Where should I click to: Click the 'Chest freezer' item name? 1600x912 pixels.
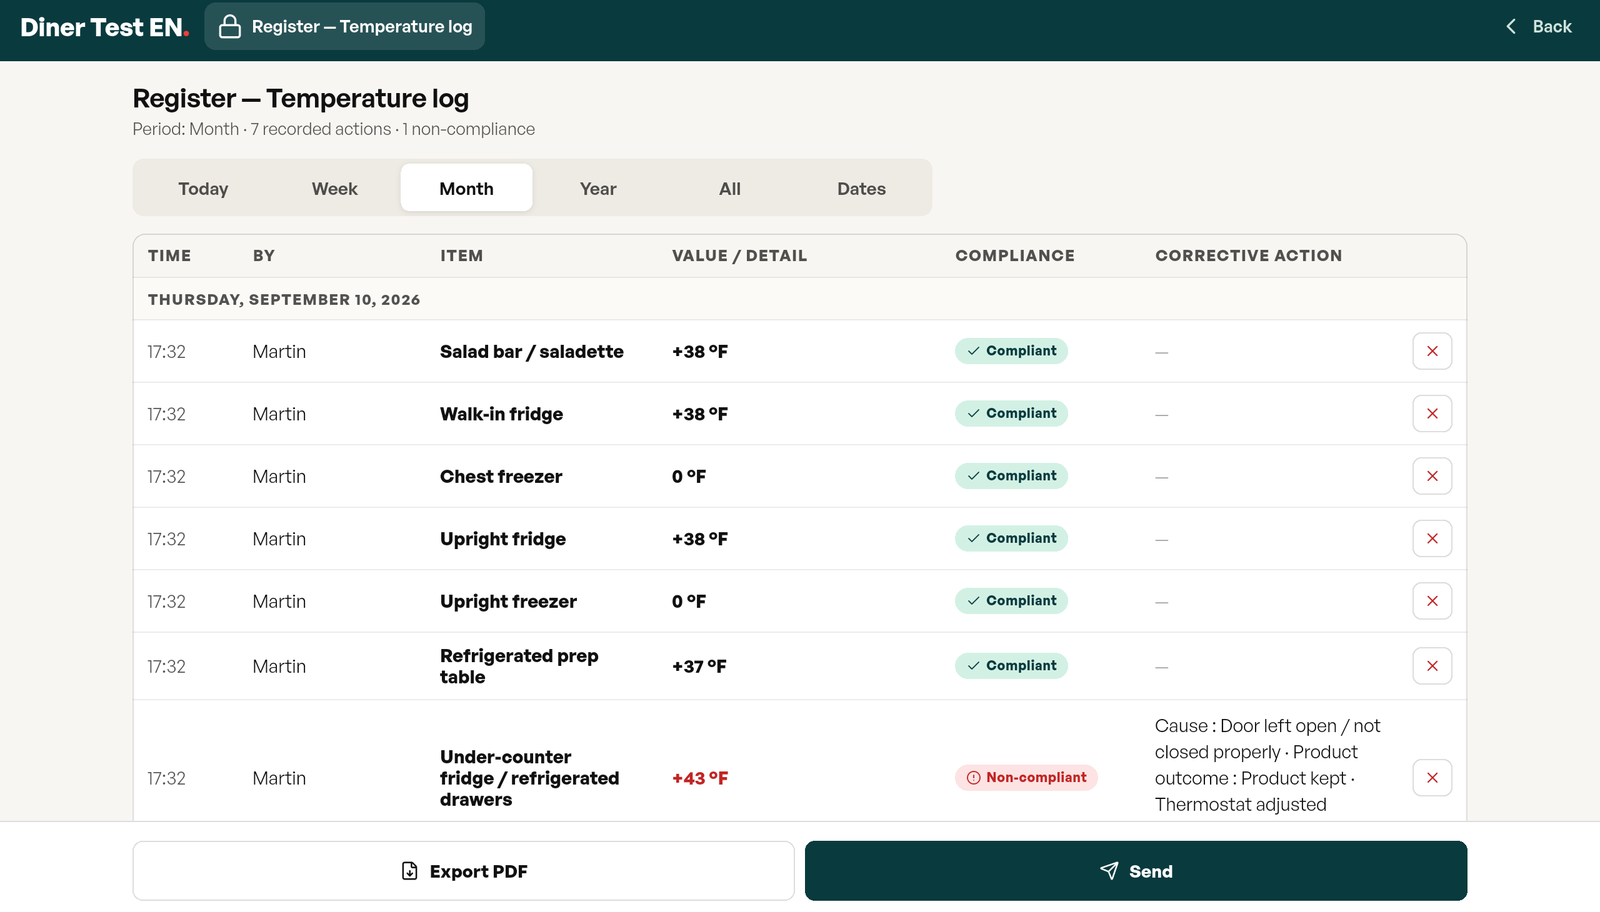coord(501,477)
